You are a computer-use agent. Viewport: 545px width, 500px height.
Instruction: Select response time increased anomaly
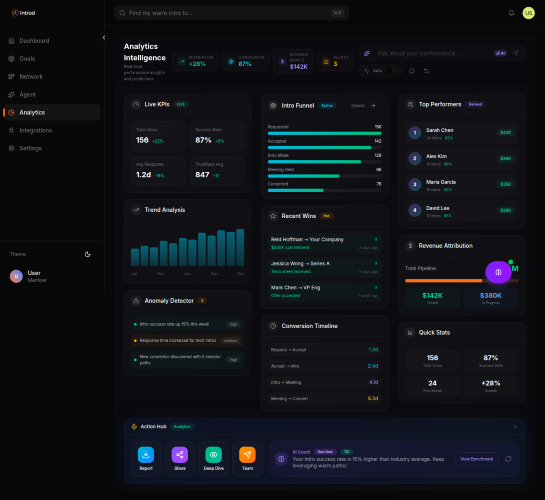[187, 341]
